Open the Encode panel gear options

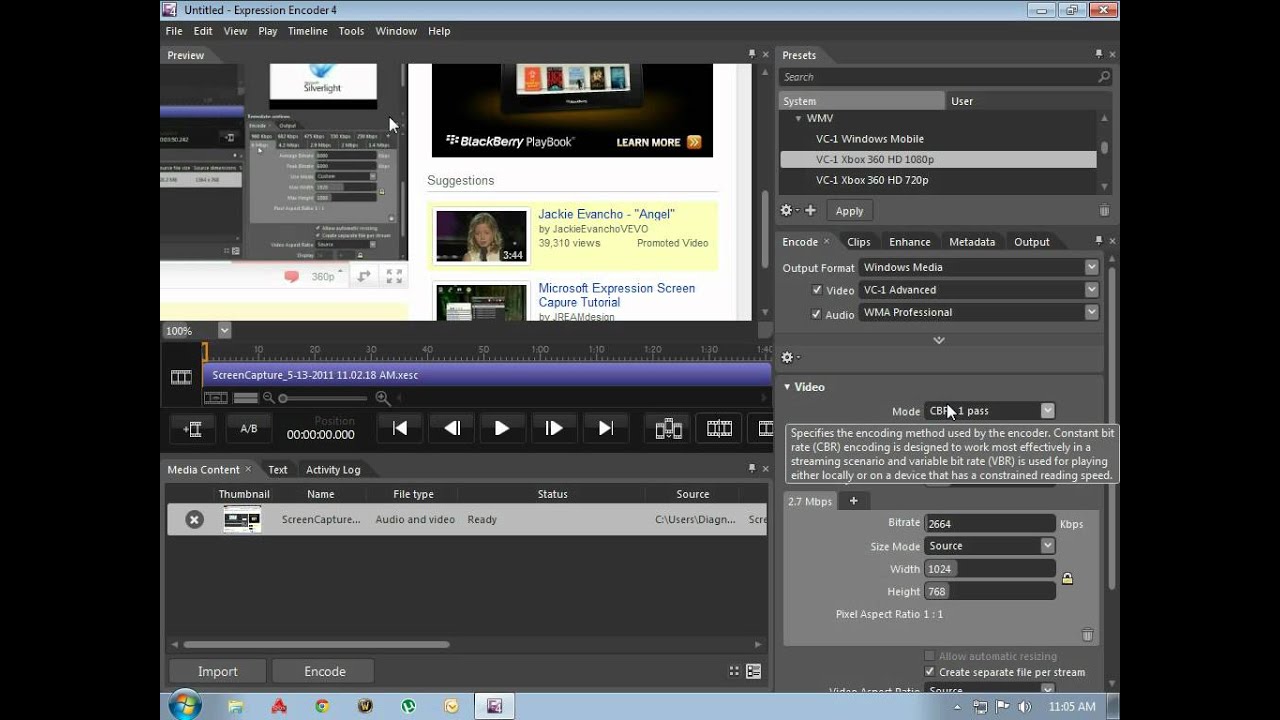788,357
